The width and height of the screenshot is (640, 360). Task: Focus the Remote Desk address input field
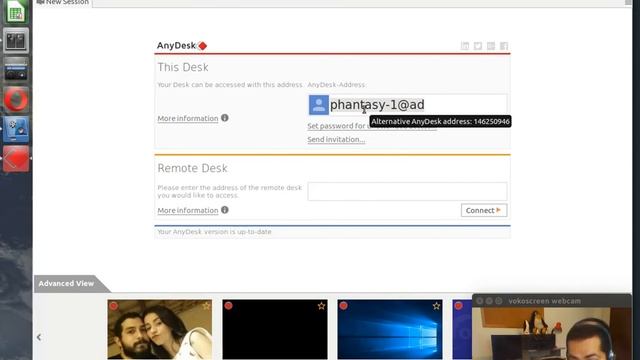(407, 191)
